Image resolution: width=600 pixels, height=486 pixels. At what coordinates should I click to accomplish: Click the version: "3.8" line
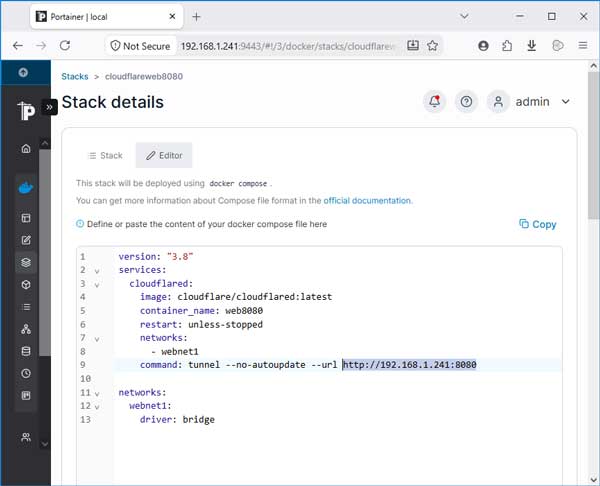click(x=156, y=256)
